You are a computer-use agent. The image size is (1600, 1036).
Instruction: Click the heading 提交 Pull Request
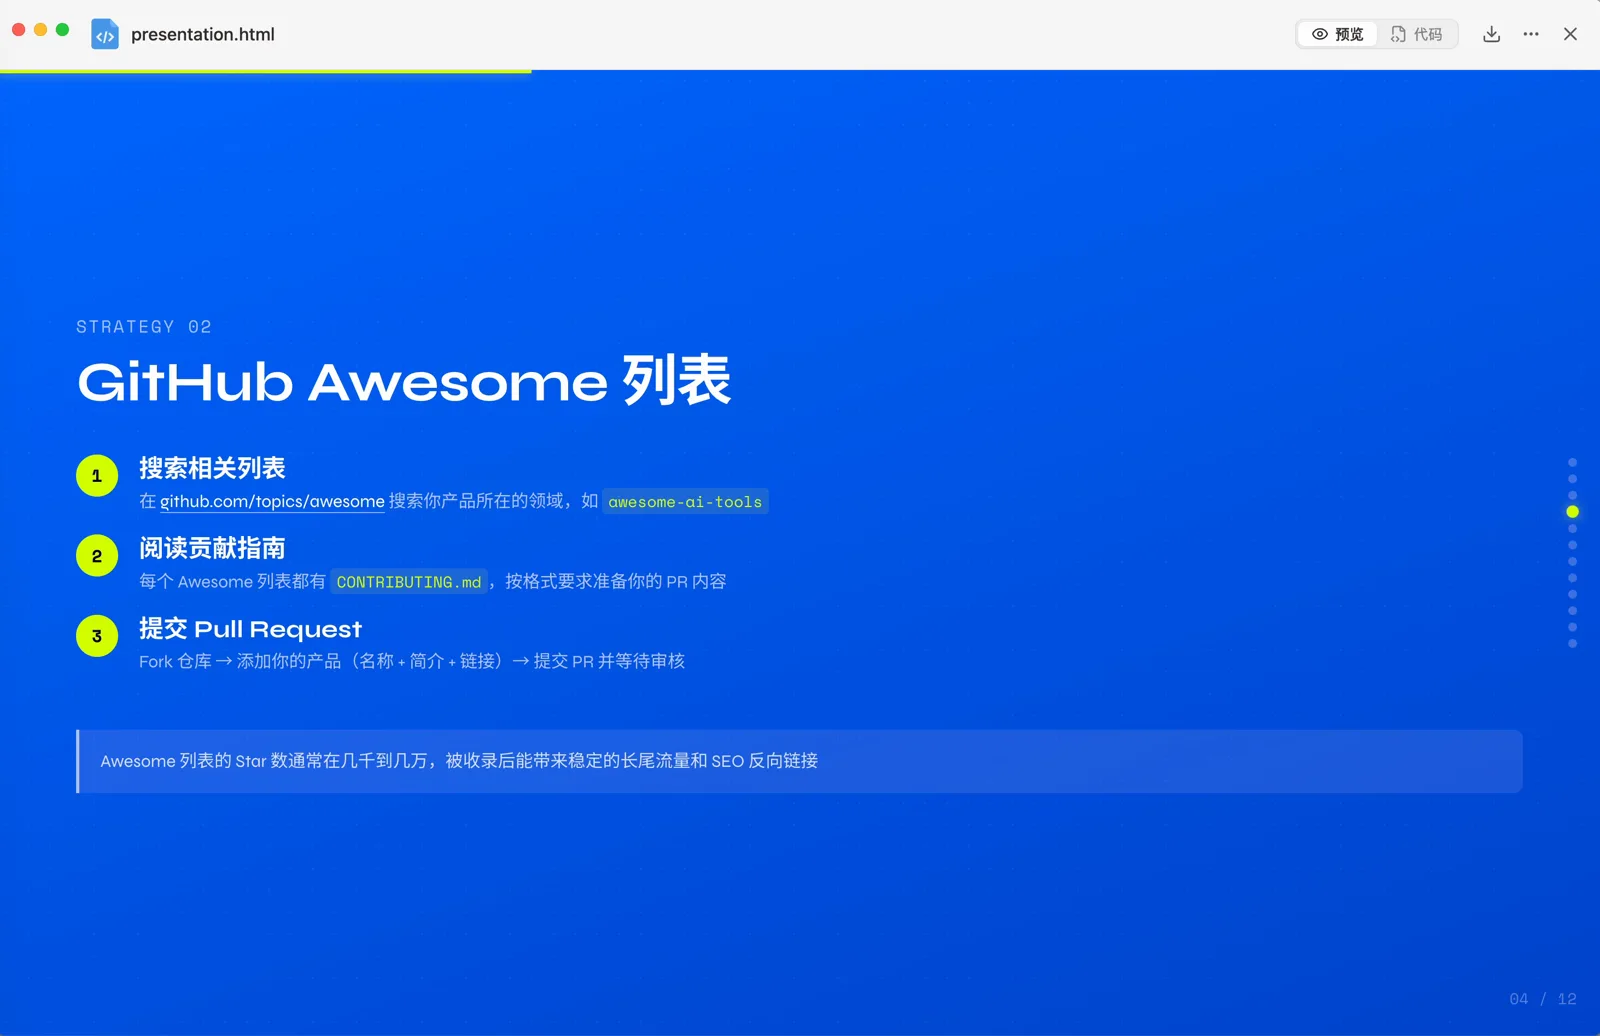coord(250,629)
